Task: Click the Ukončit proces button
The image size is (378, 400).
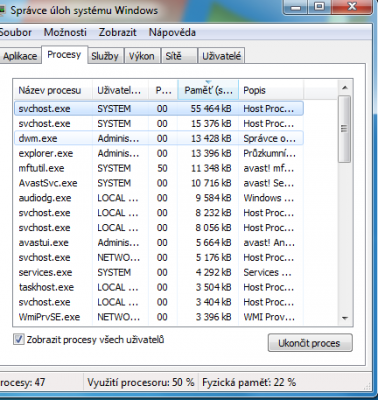Action: pos(310,343)
